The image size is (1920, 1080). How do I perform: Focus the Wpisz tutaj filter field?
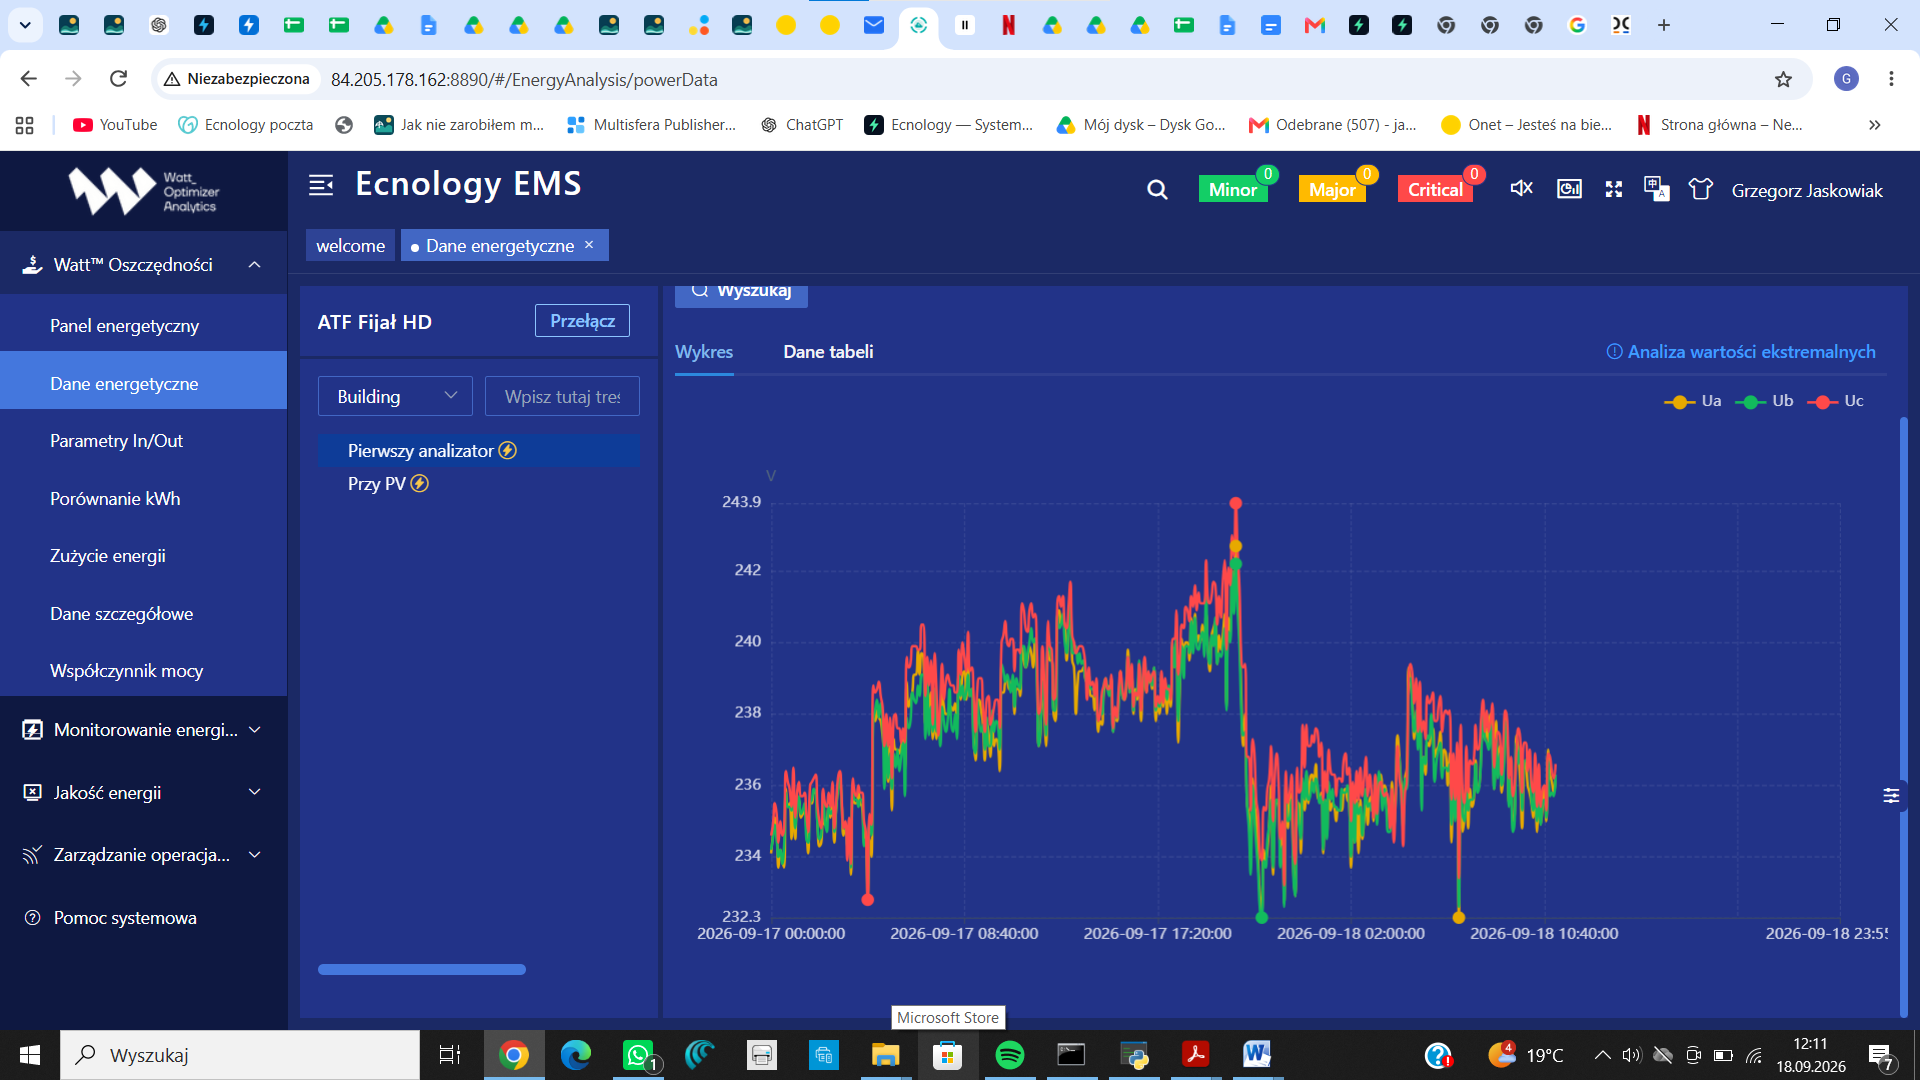tap(562, 396)
